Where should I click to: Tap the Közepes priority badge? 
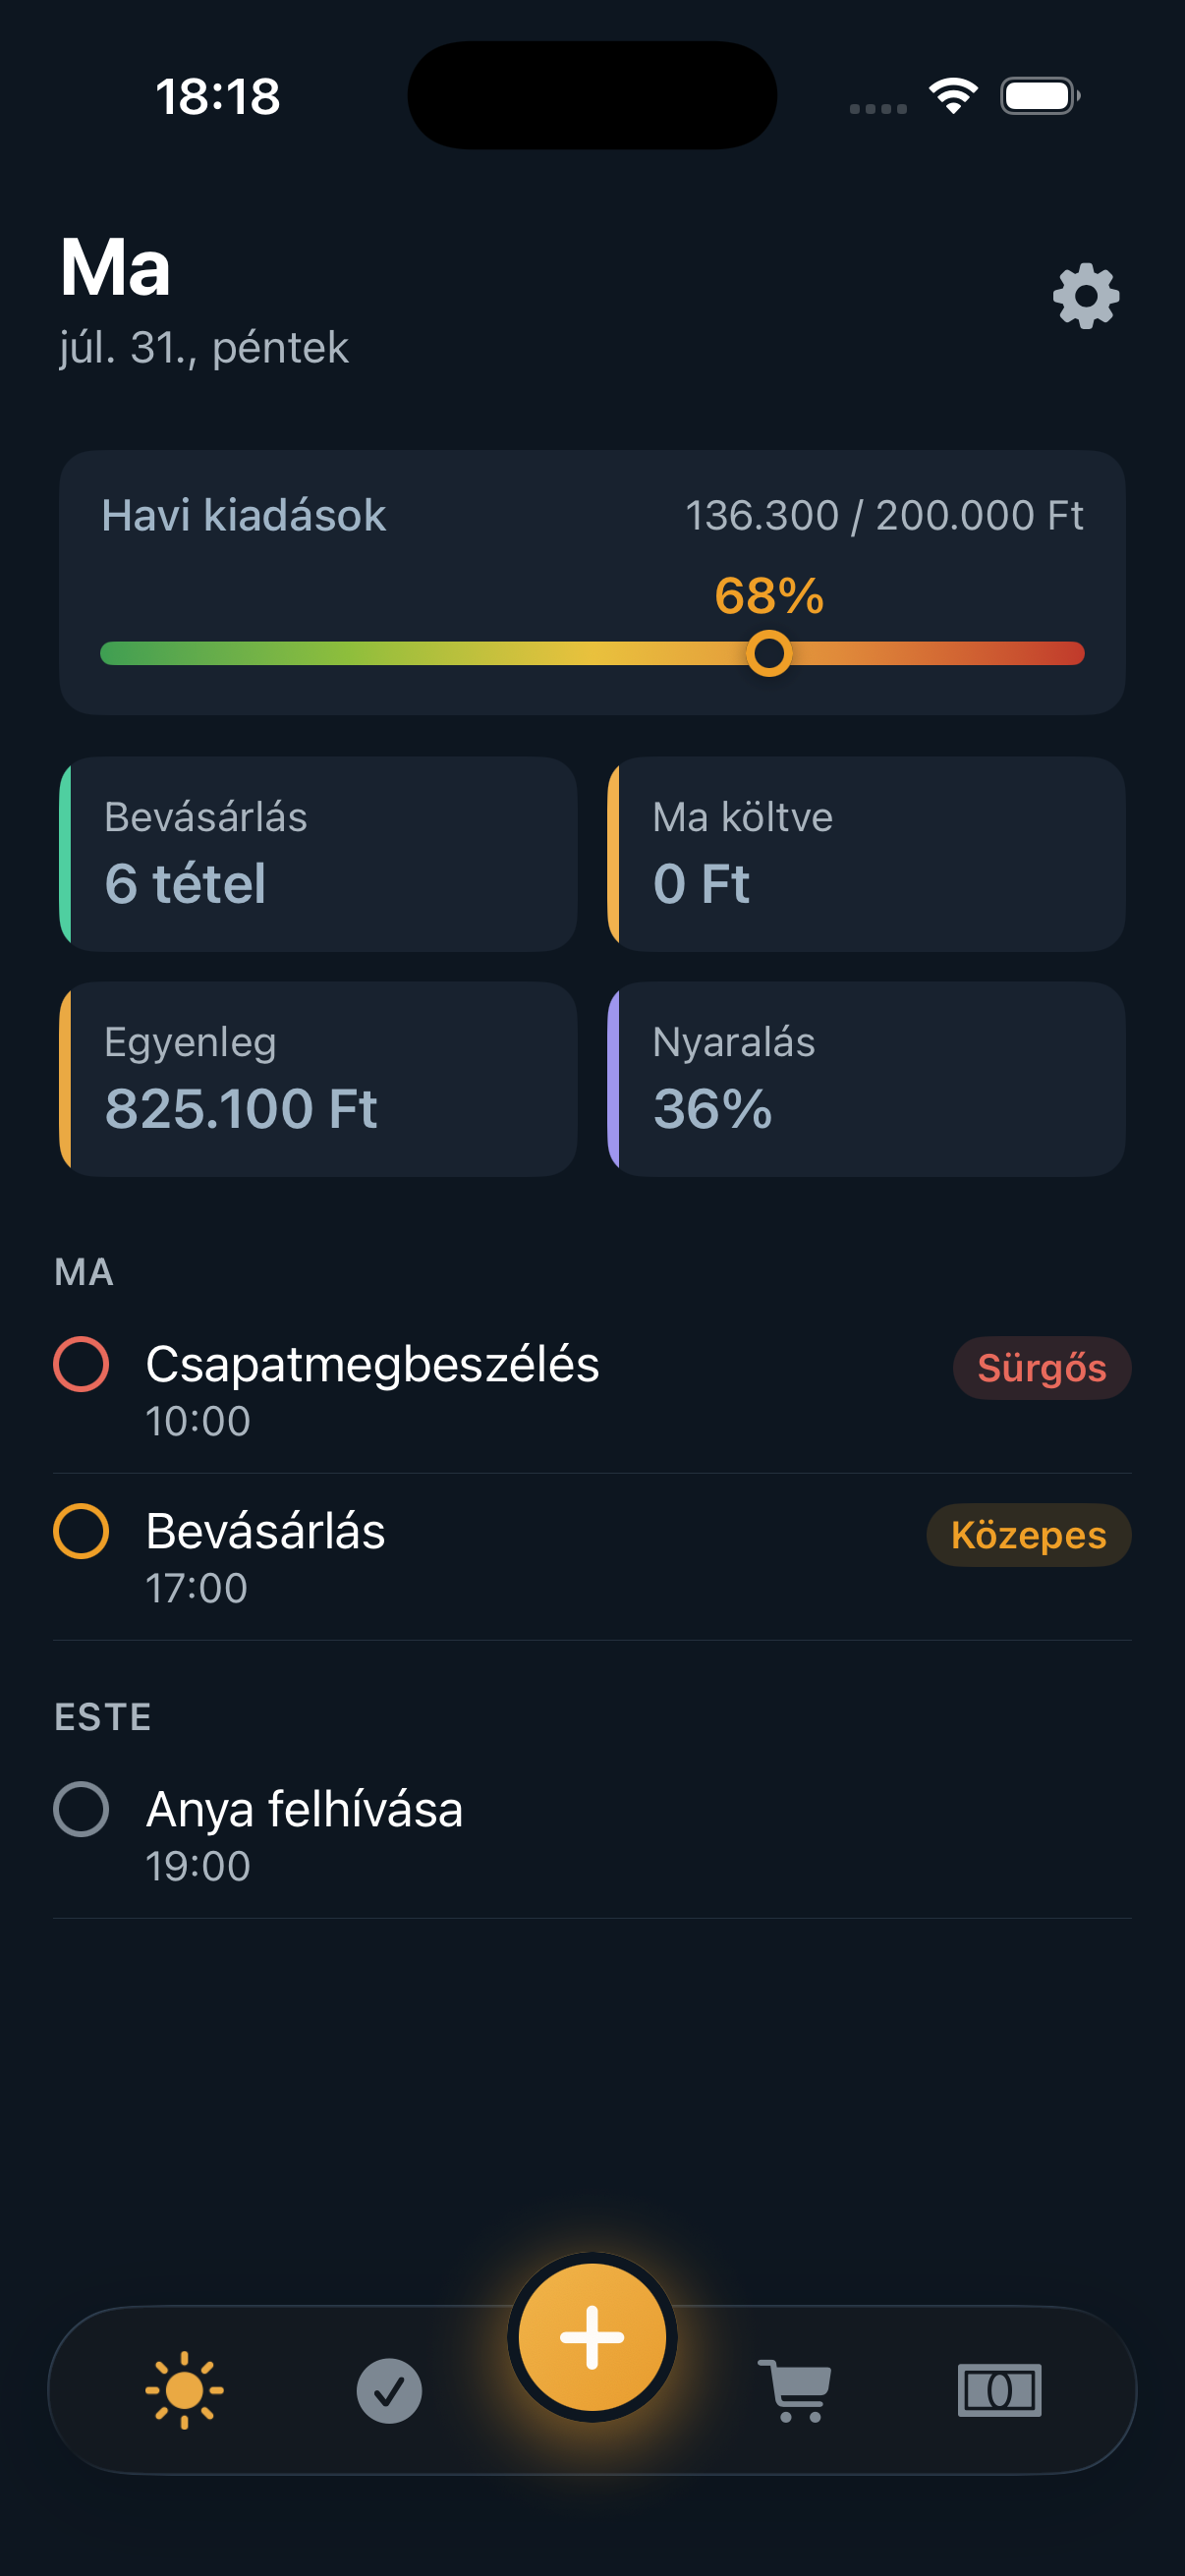coord(1028,1535)
